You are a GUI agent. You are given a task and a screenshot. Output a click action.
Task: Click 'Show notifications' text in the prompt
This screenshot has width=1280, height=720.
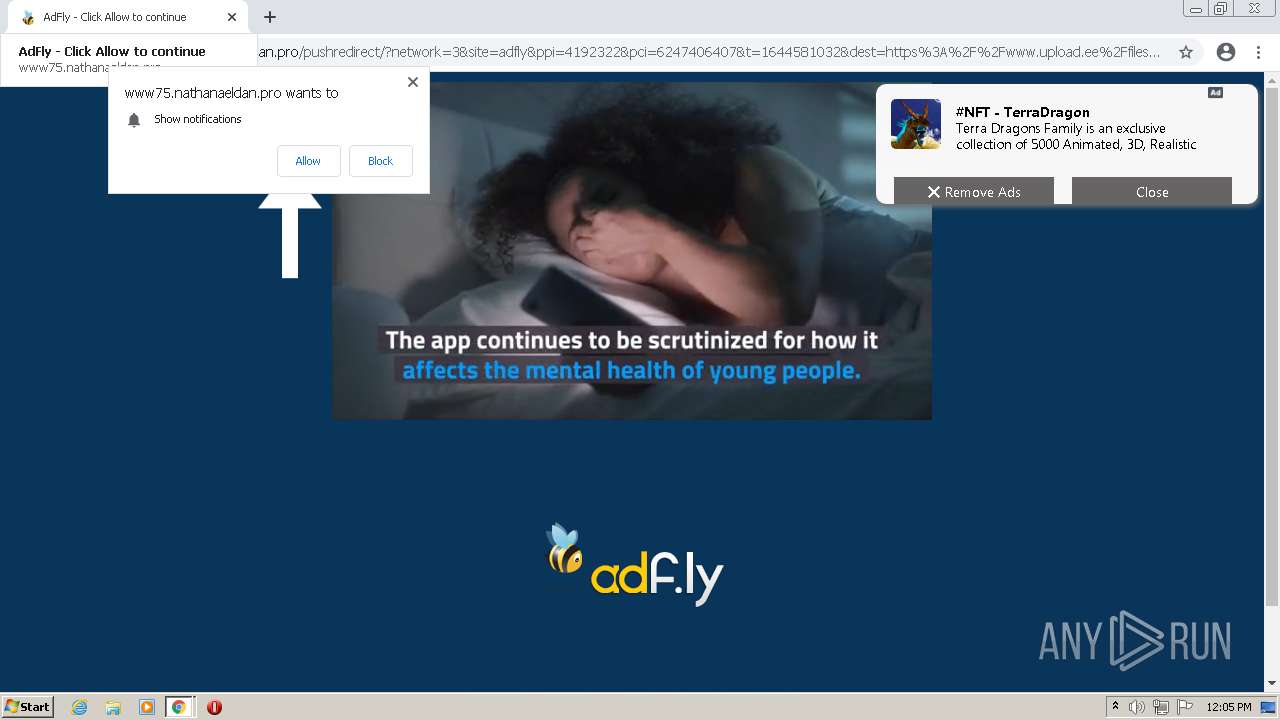pyautogui.click(x=198, y=119)
